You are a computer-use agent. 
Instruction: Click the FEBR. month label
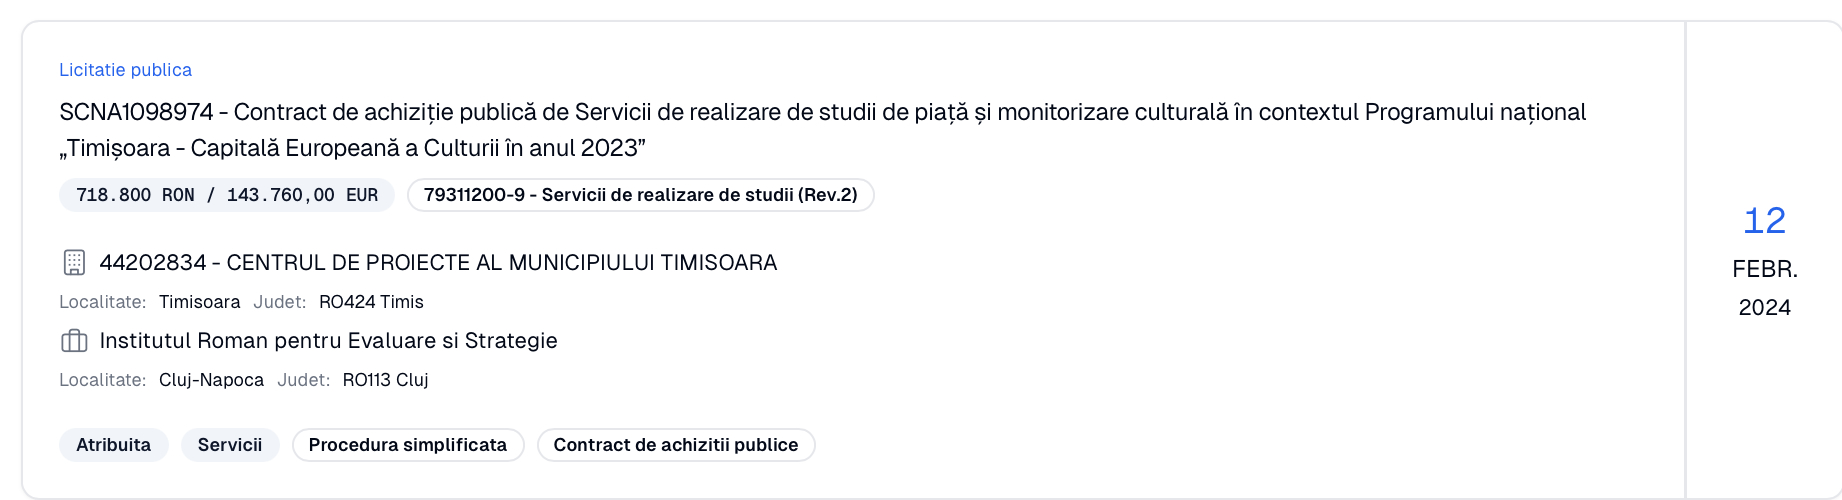click(1764, 269)
